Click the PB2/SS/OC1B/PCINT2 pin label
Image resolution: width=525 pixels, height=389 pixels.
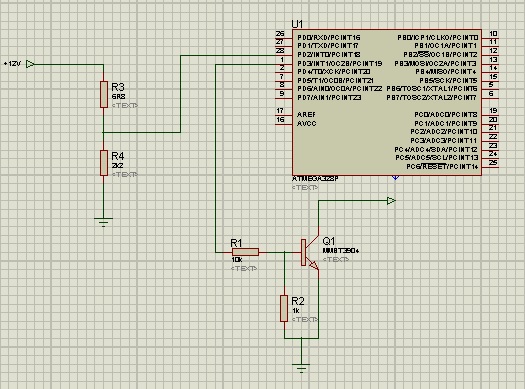[x=440, y=55]
